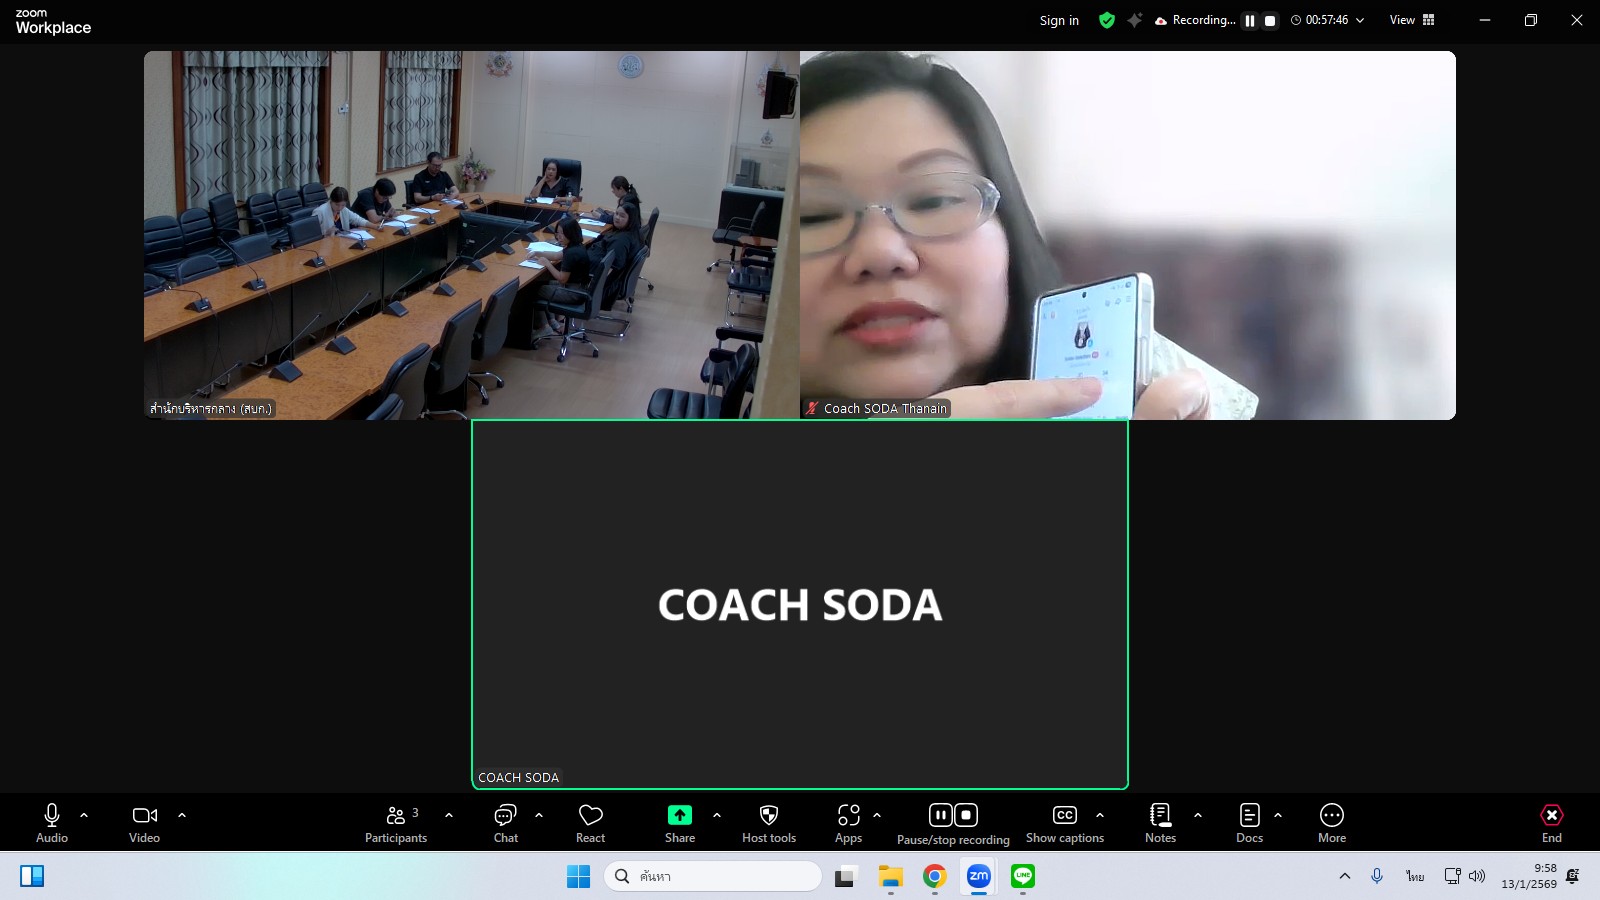This screenshot has height=900, width=1600.
Task: Expand the Video options chevron
Action: coord(182,815)
